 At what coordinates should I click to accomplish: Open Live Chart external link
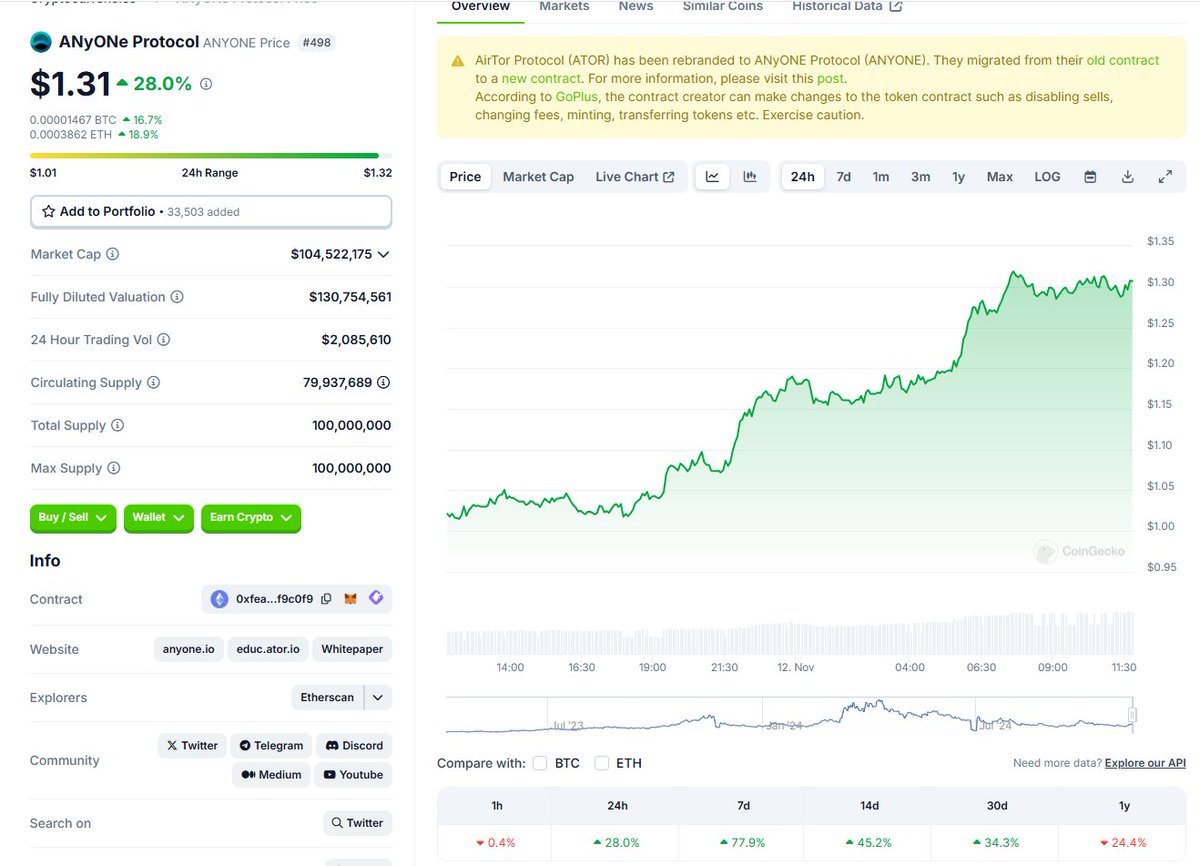pos(635,177)
